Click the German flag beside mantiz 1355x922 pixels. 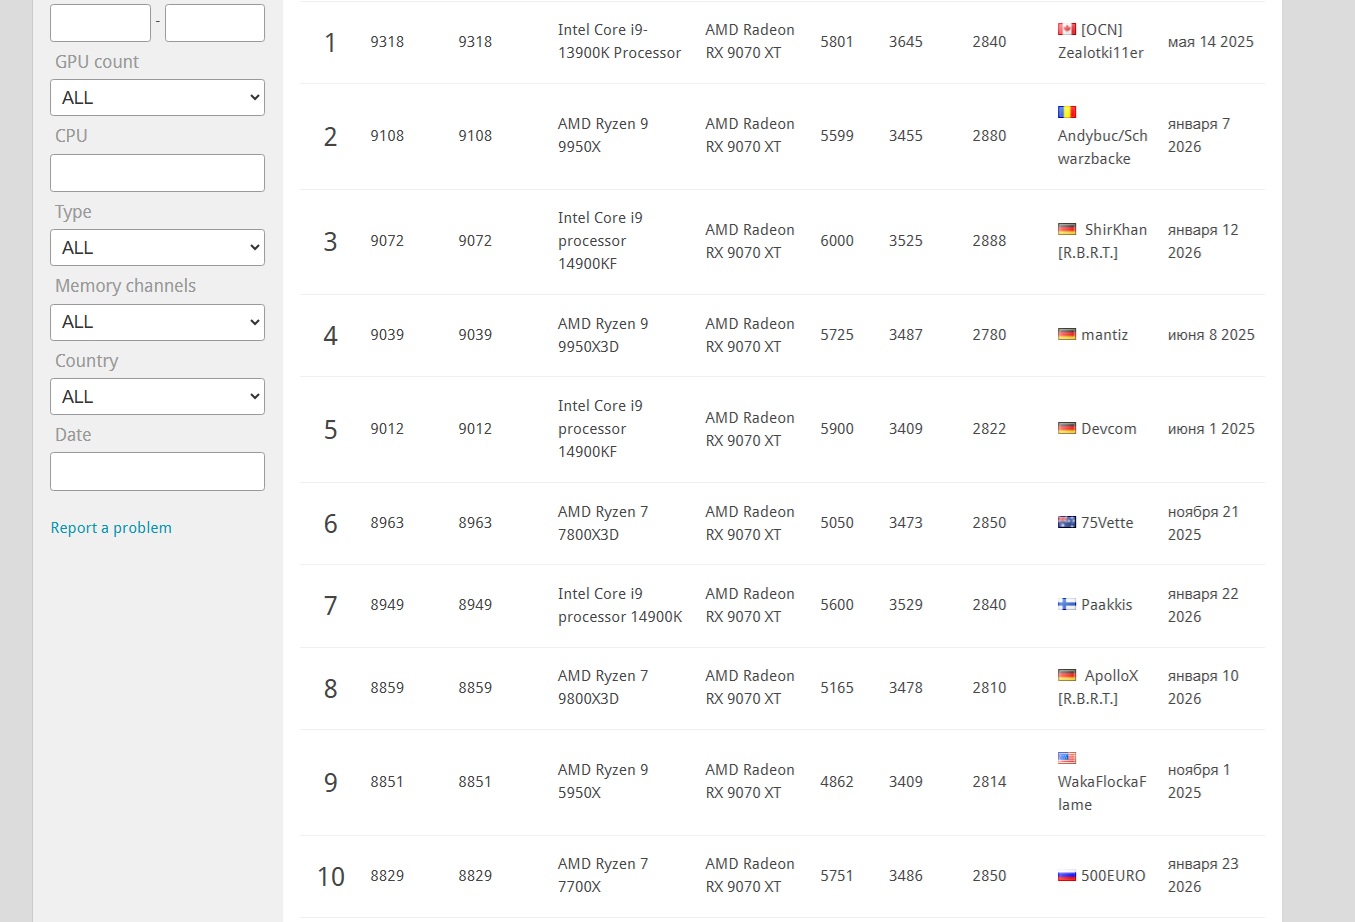pos(1067,335)
